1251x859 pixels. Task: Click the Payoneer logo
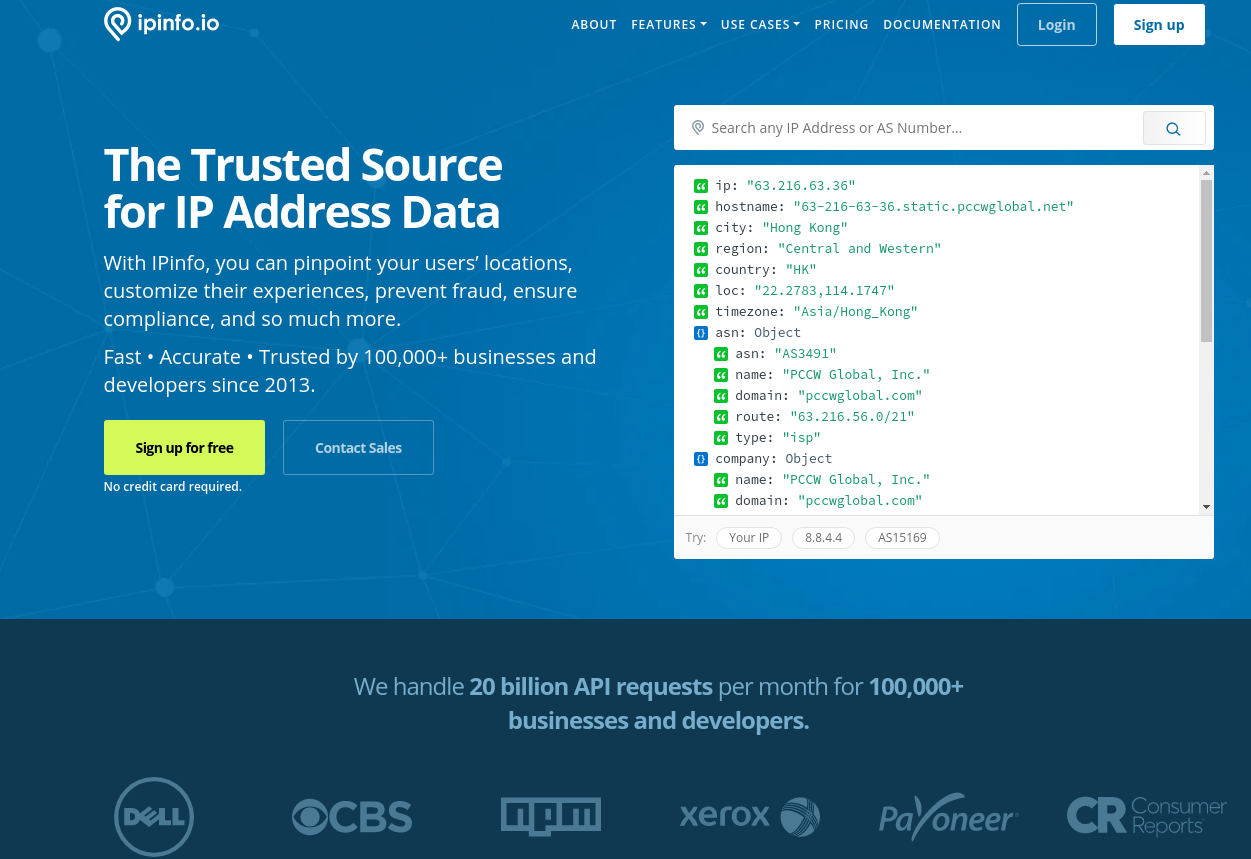[x=947, y=816]
